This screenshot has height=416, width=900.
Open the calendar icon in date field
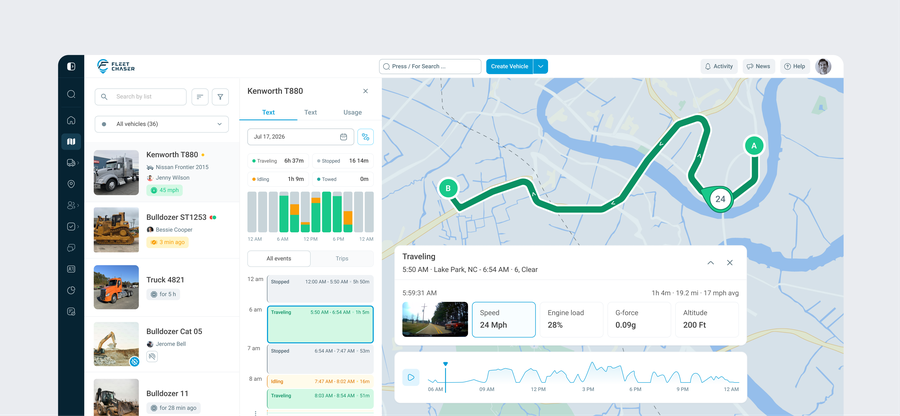(x=343, y=137)
